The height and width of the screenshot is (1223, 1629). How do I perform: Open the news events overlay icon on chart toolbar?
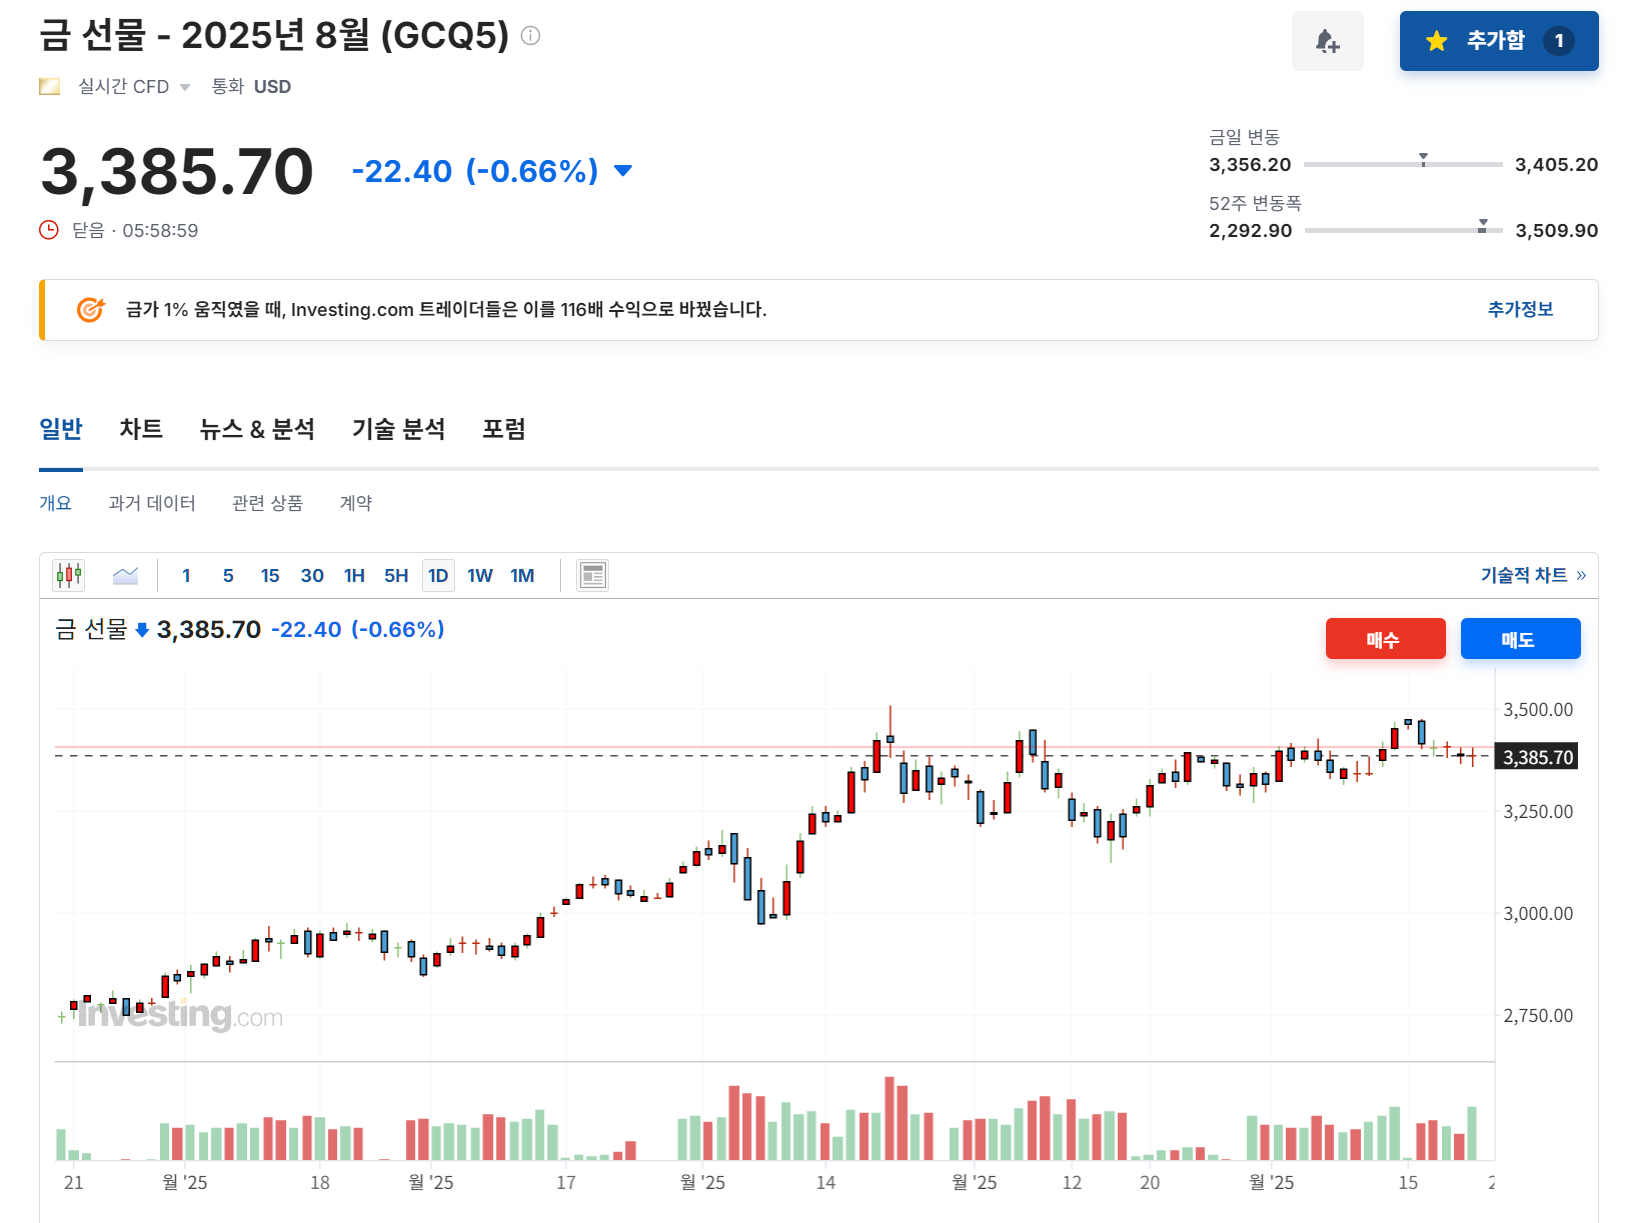(592, 574)
